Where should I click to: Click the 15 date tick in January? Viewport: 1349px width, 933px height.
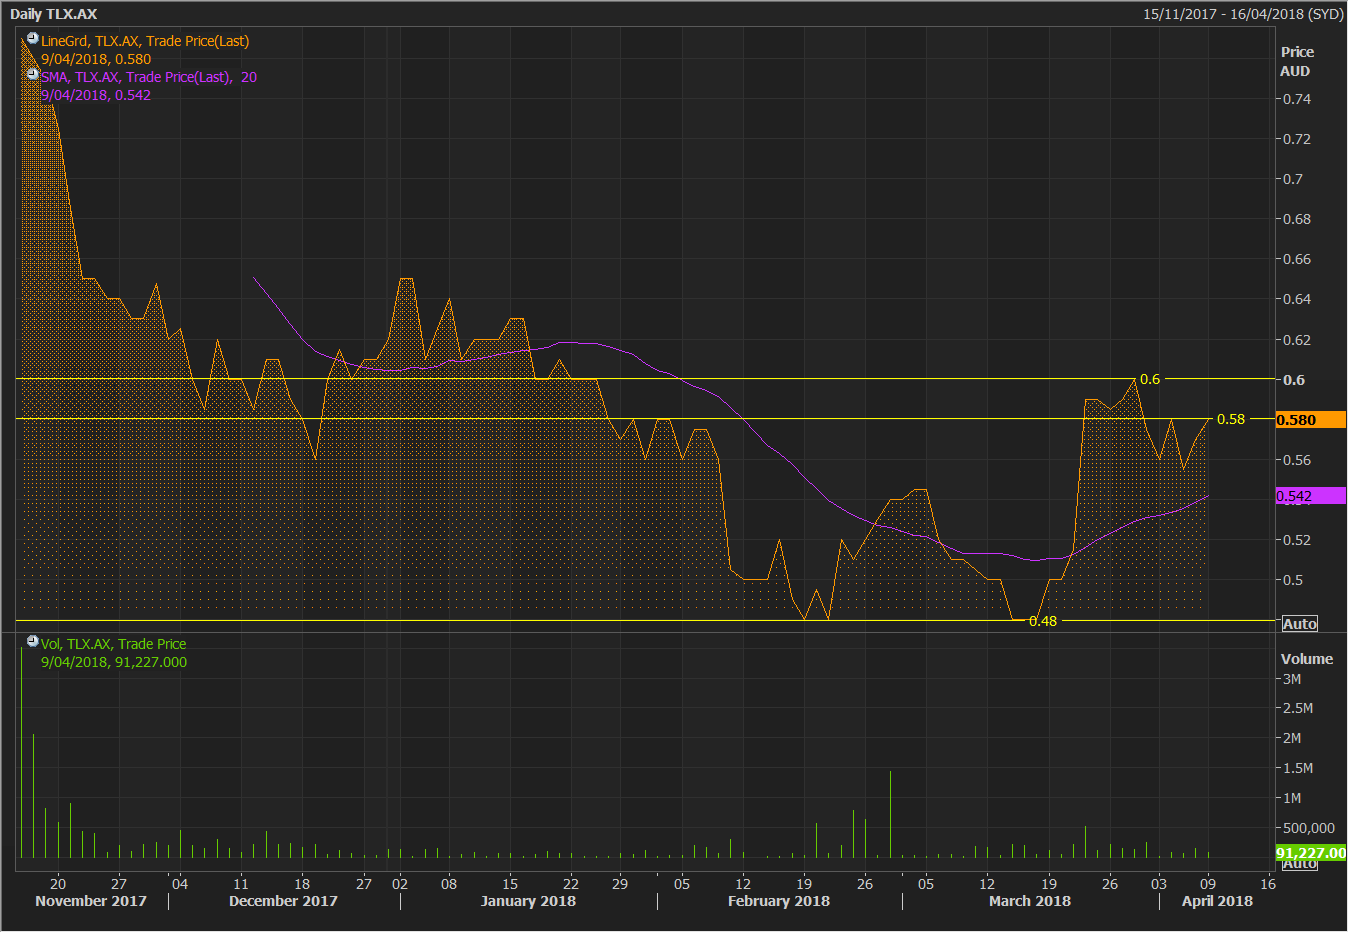510,884
